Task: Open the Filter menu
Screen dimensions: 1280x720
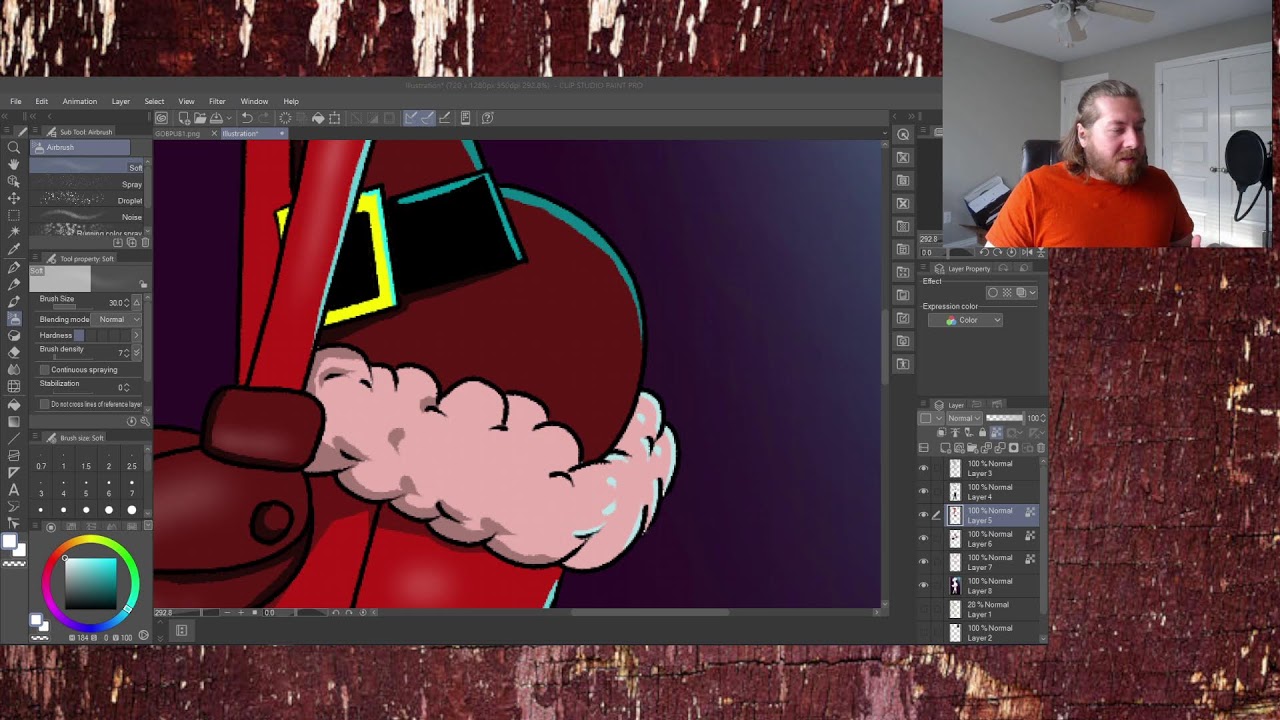Action: tap(217, 101)
